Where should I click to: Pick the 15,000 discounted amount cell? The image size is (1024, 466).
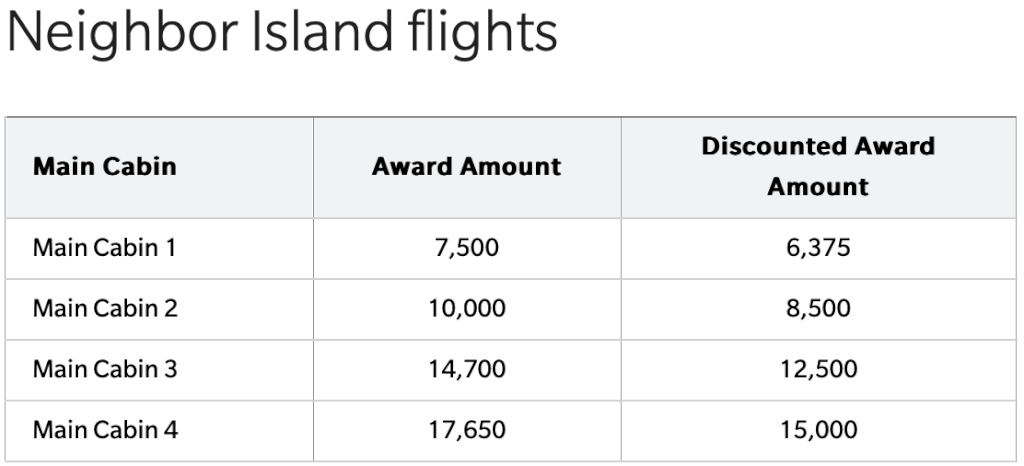click(x=818, y=430)
